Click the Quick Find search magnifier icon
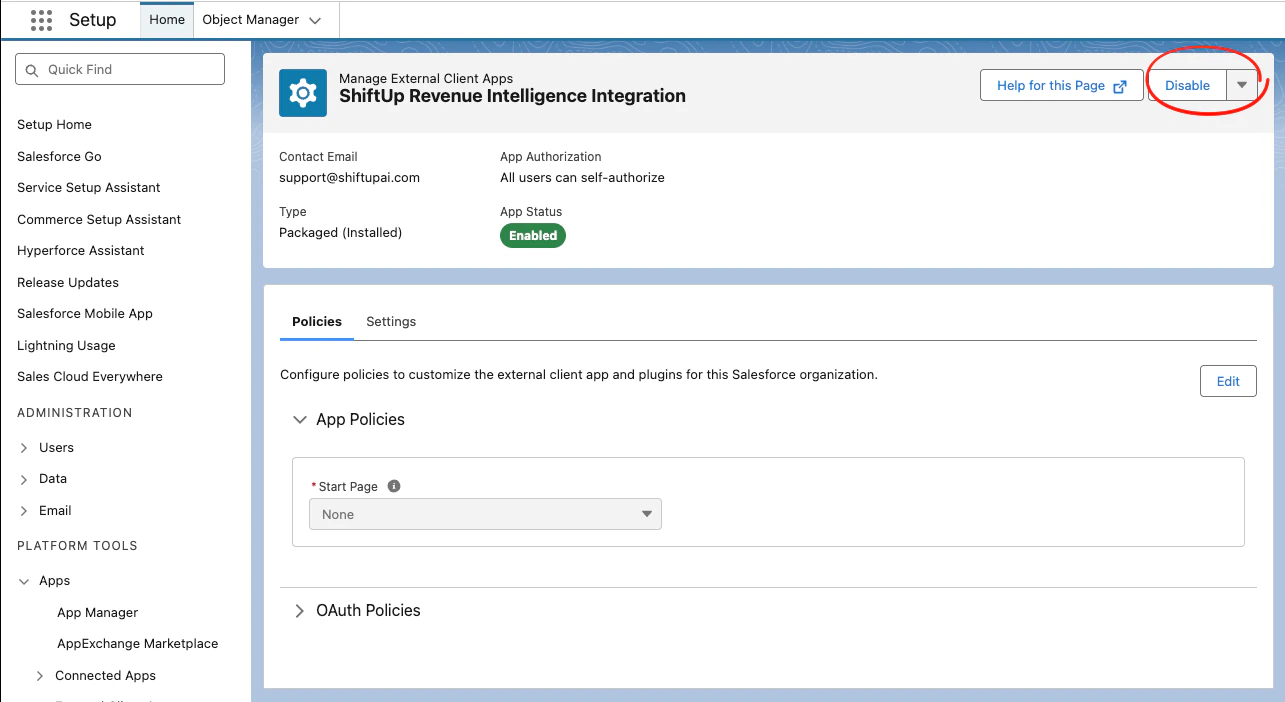 (x=33, y=70)
